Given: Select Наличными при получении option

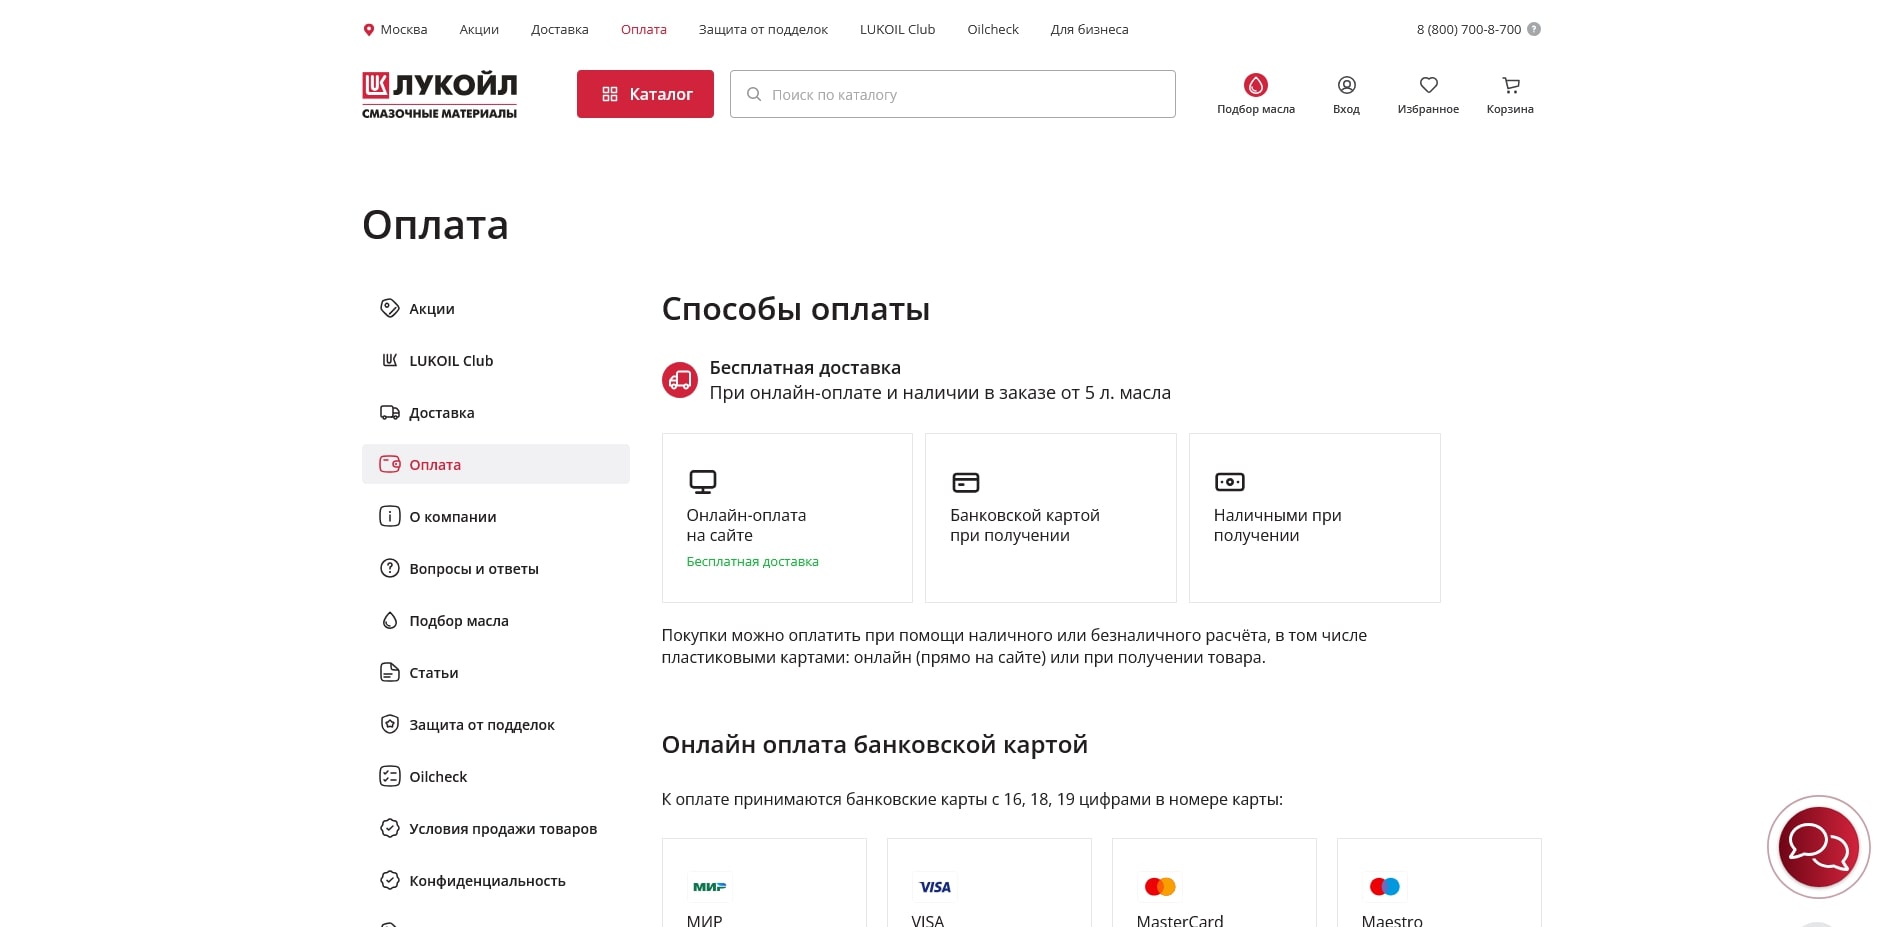Looking at the screenshot, I should pos(1314,517).
